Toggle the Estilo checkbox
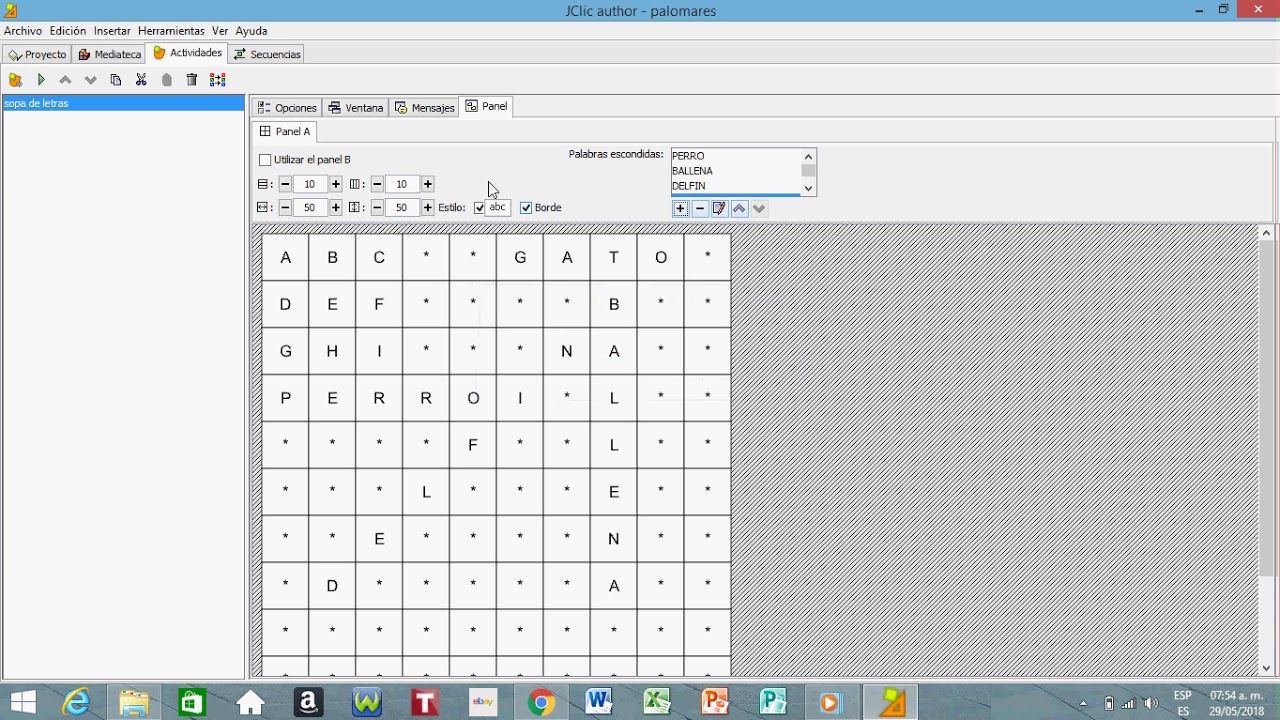Viewport: 1280px width, 720px height. pyautogui.click(x=479, y=208)
